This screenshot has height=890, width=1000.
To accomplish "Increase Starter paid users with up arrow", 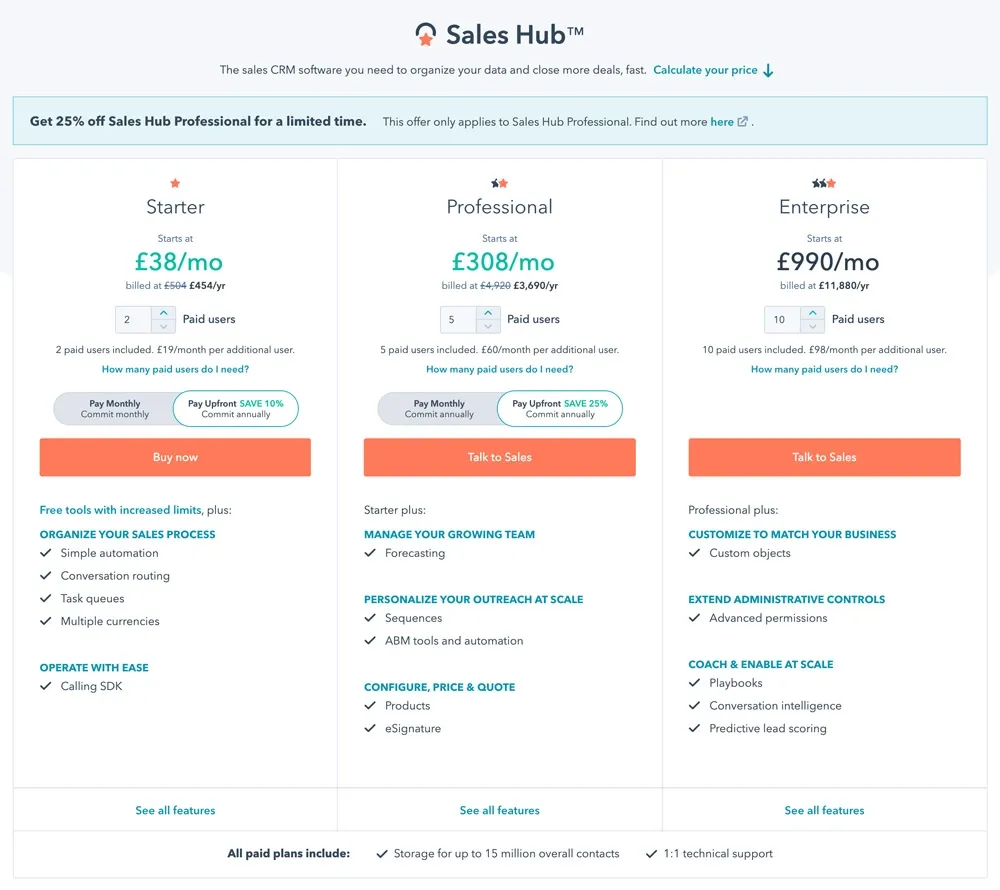I will pyautogui.click(x=164, y=313).
